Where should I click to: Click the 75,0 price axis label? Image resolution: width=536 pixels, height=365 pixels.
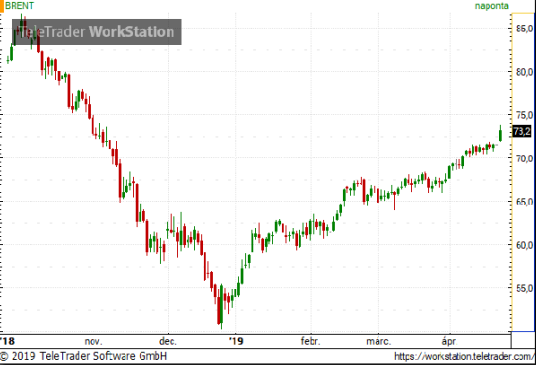pos(524,115)
